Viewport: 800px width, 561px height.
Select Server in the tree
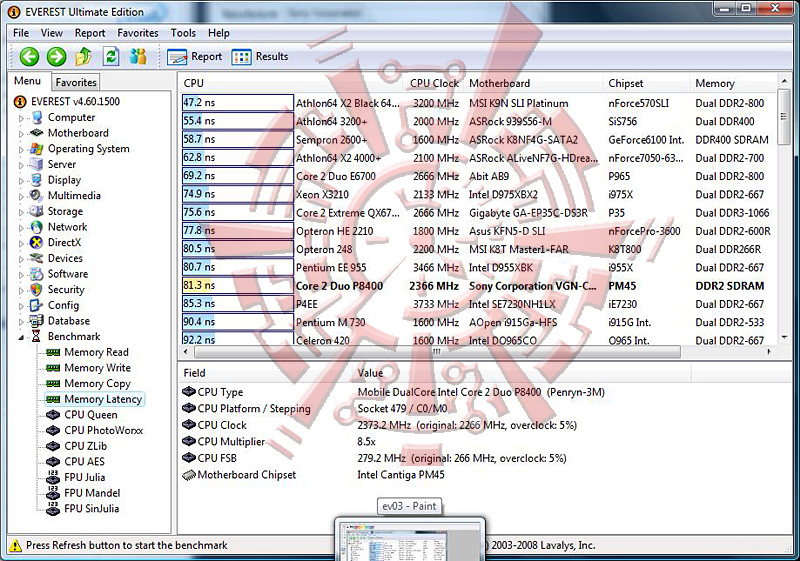pos(62,164)
